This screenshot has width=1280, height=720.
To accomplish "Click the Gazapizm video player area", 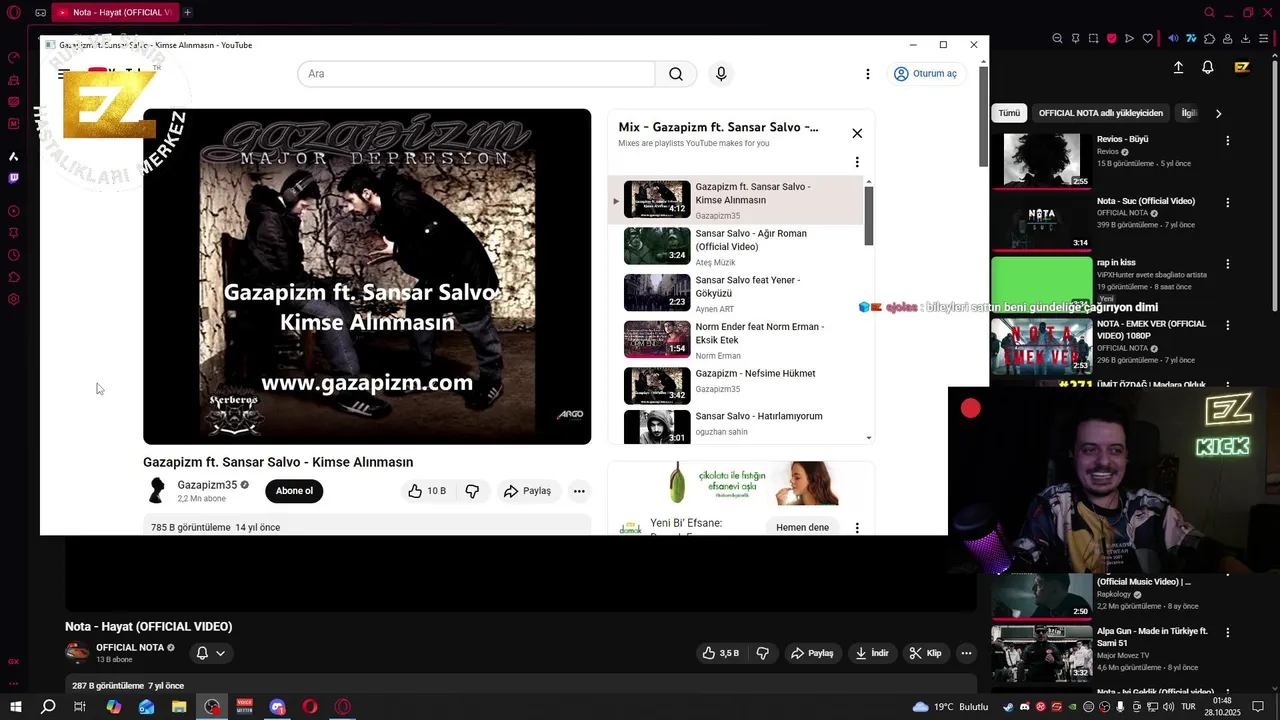I will [x=367, y=276].
